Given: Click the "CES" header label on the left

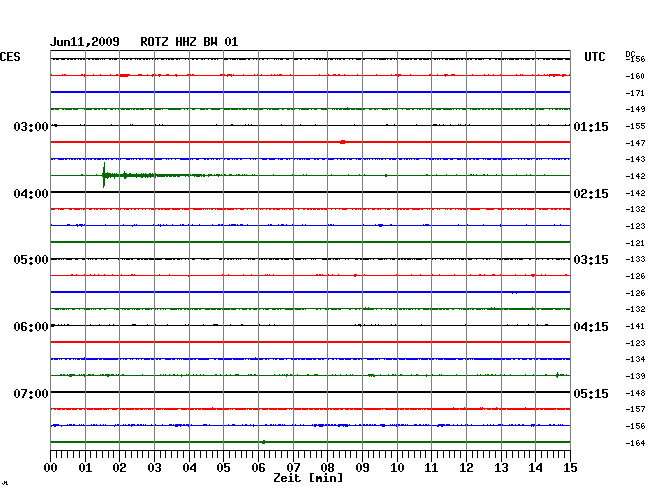Looking at the screenshot, I should coord(10,57).
